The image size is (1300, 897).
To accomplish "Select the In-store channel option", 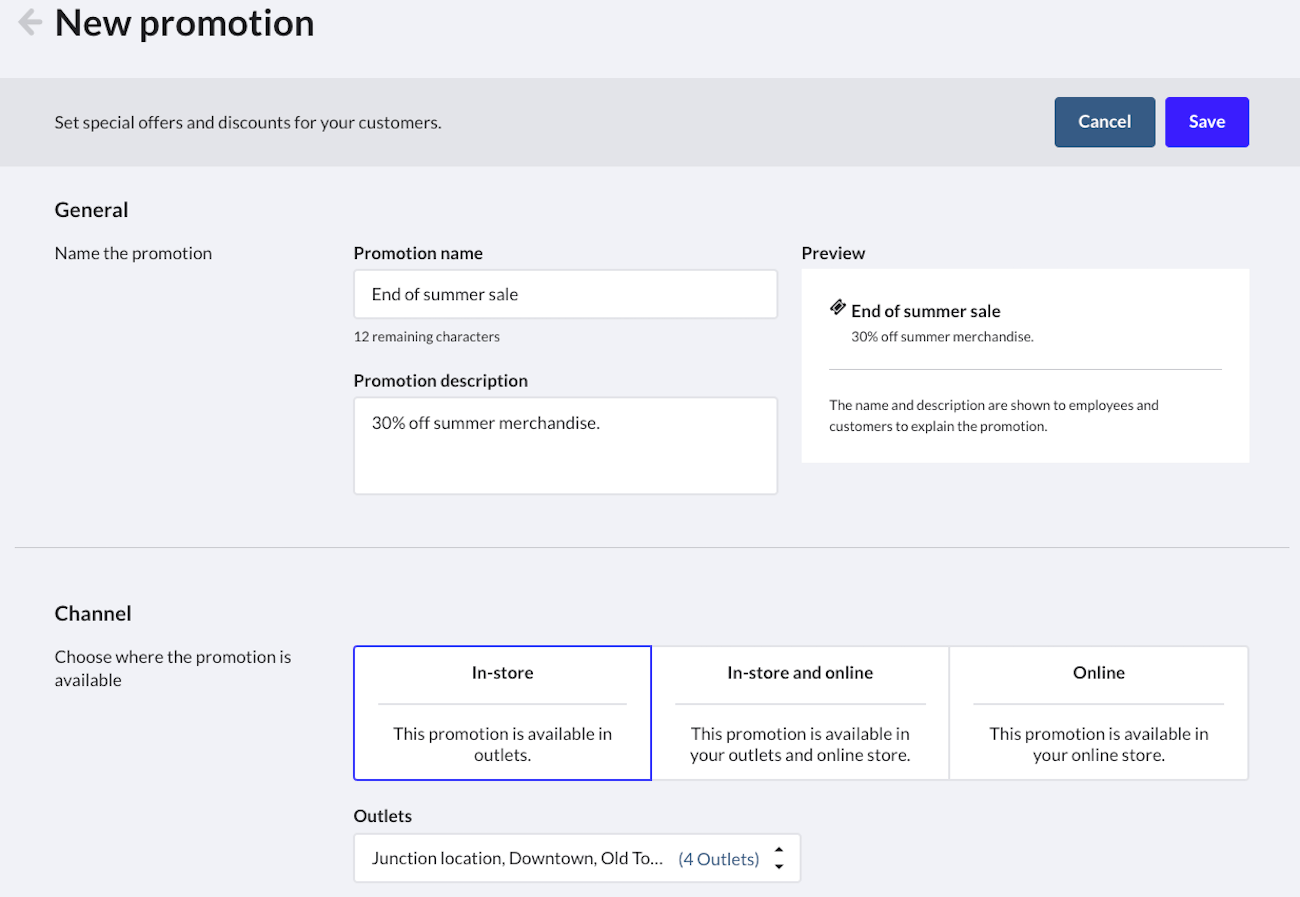I will click(x=502, y=712).
